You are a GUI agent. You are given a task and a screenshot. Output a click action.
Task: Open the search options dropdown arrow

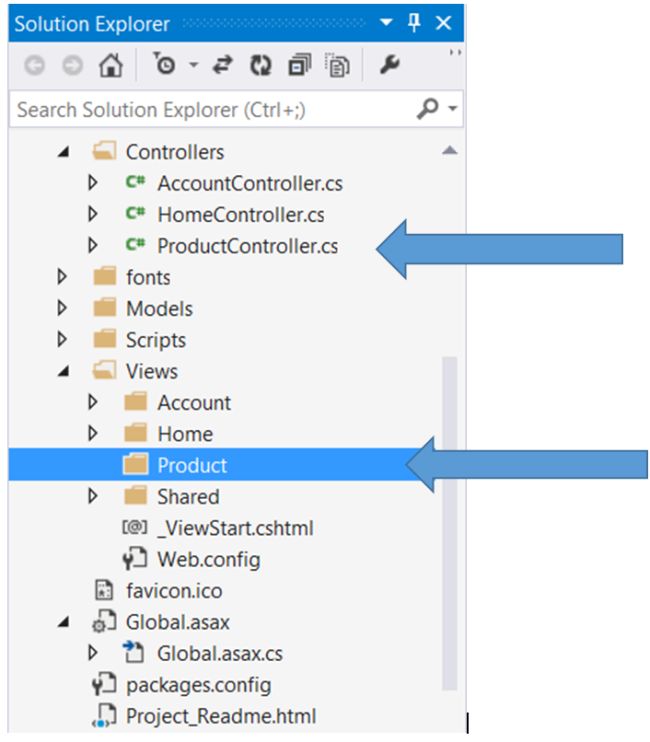[x=452, y=108]
